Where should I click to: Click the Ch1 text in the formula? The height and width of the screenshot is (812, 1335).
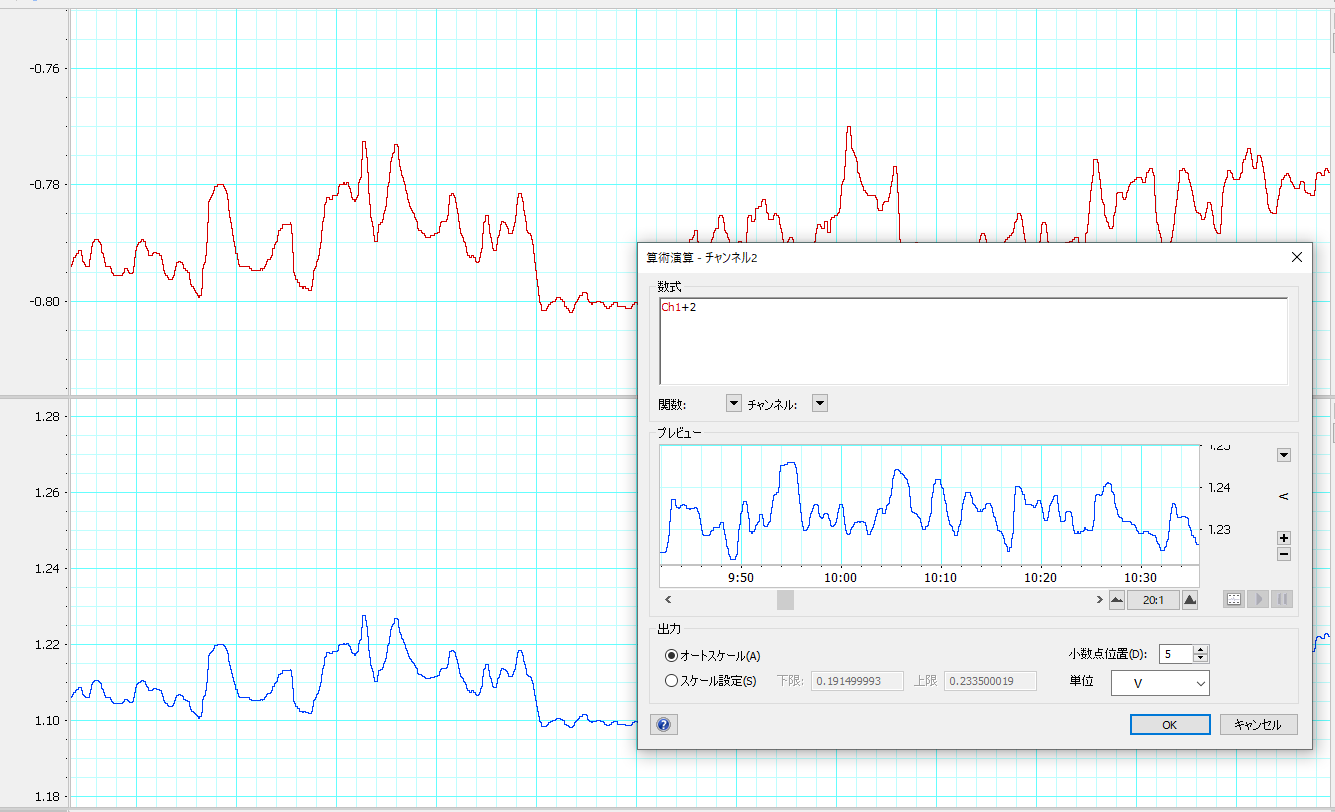tap(670, 307)
